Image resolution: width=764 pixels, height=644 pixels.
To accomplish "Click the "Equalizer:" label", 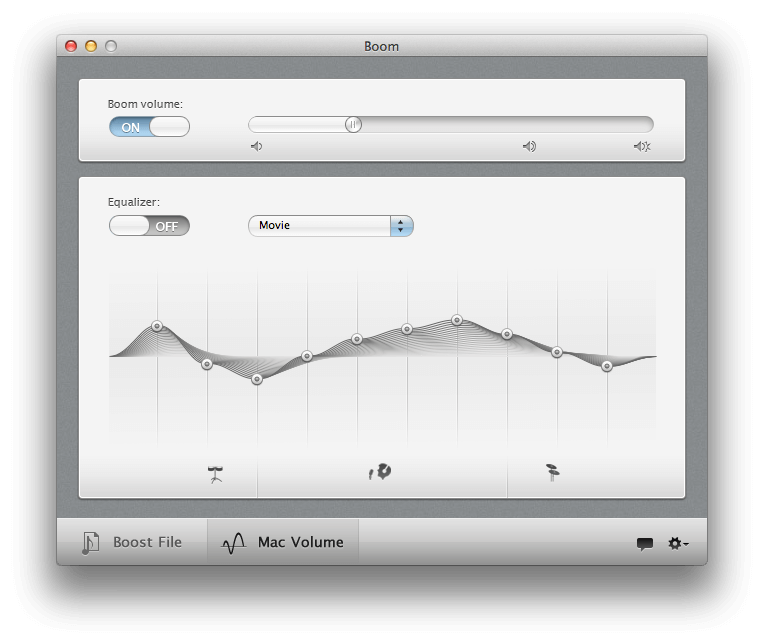I will (134, 202).
